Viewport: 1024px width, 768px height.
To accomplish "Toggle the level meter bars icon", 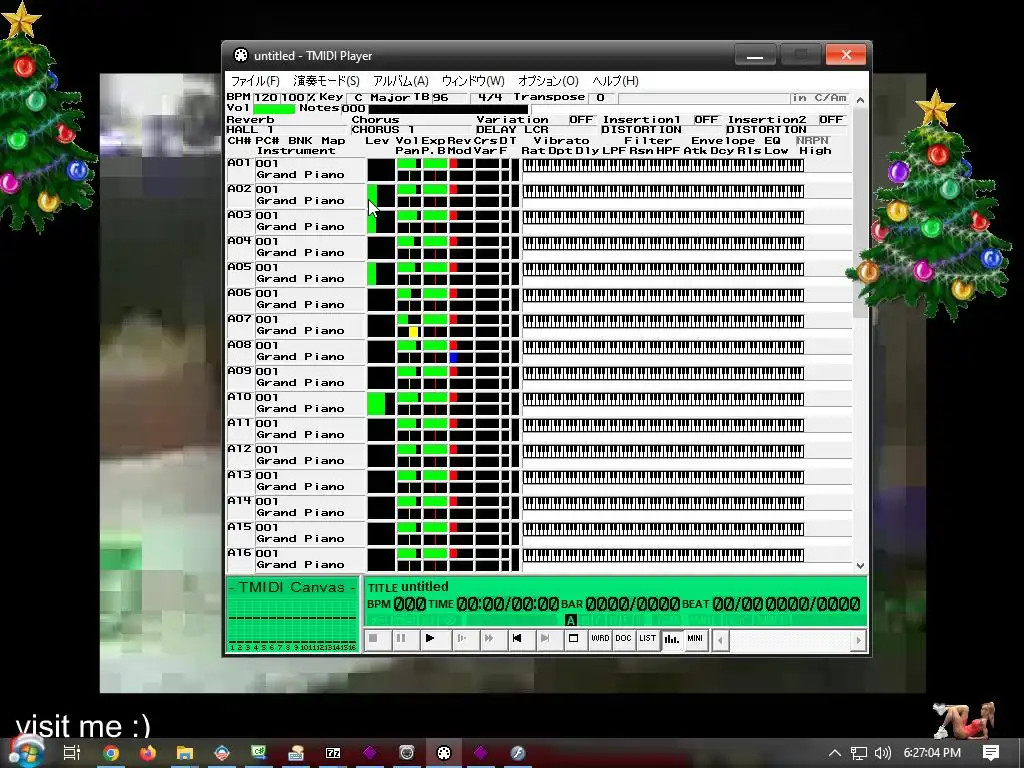I will pyautogui.click(x=671, y=639).
